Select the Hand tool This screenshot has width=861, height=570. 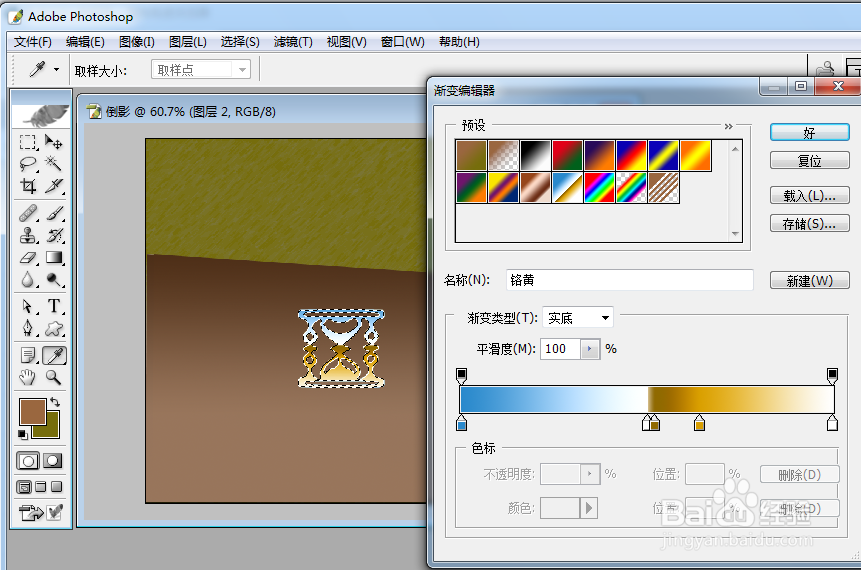pos(28,377)
